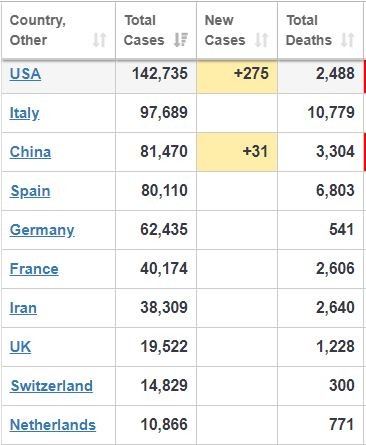
Task: Open the Italy country link
Action: pyautogui.click(x=24, y=113)
